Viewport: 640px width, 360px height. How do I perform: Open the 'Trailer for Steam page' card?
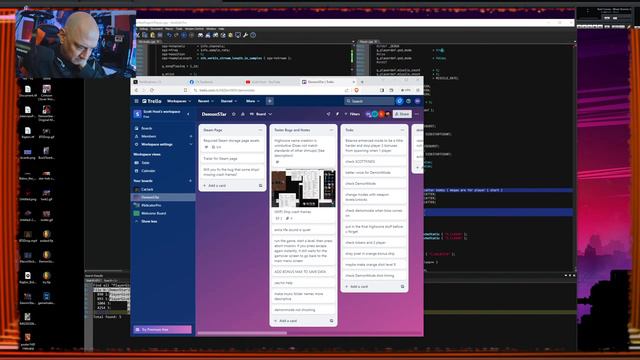[x=233, y=159]
